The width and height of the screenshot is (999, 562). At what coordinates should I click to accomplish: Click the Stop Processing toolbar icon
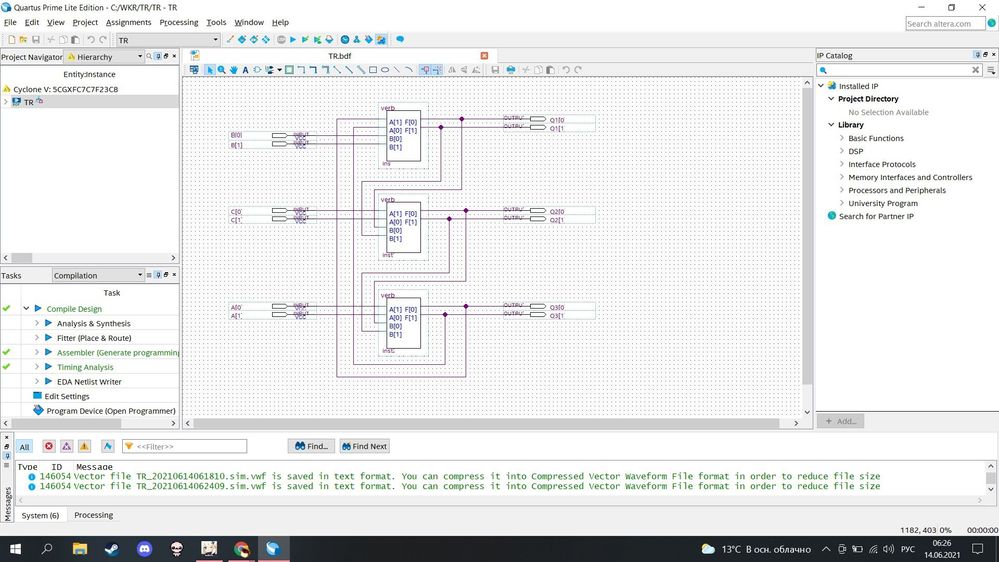[x=280, y=40]
